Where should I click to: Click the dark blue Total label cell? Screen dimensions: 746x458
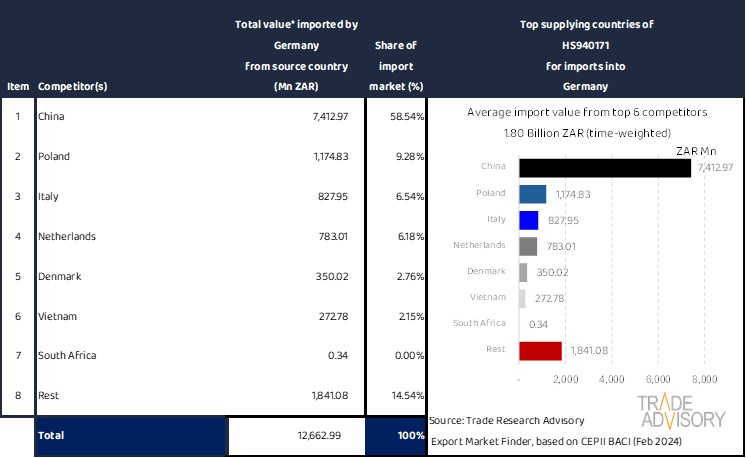130,436
